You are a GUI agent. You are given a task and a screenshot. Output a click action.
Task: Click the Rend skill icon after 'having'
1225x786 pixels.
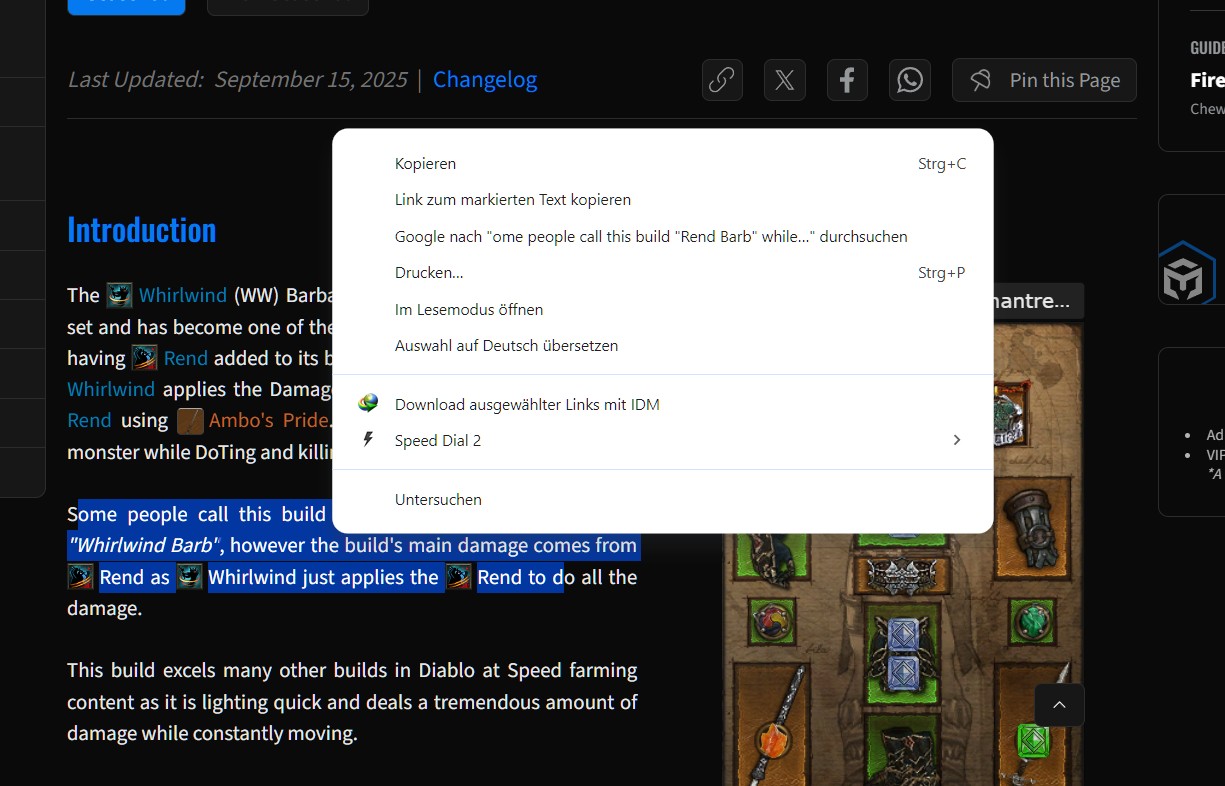(x=144, y=357)
